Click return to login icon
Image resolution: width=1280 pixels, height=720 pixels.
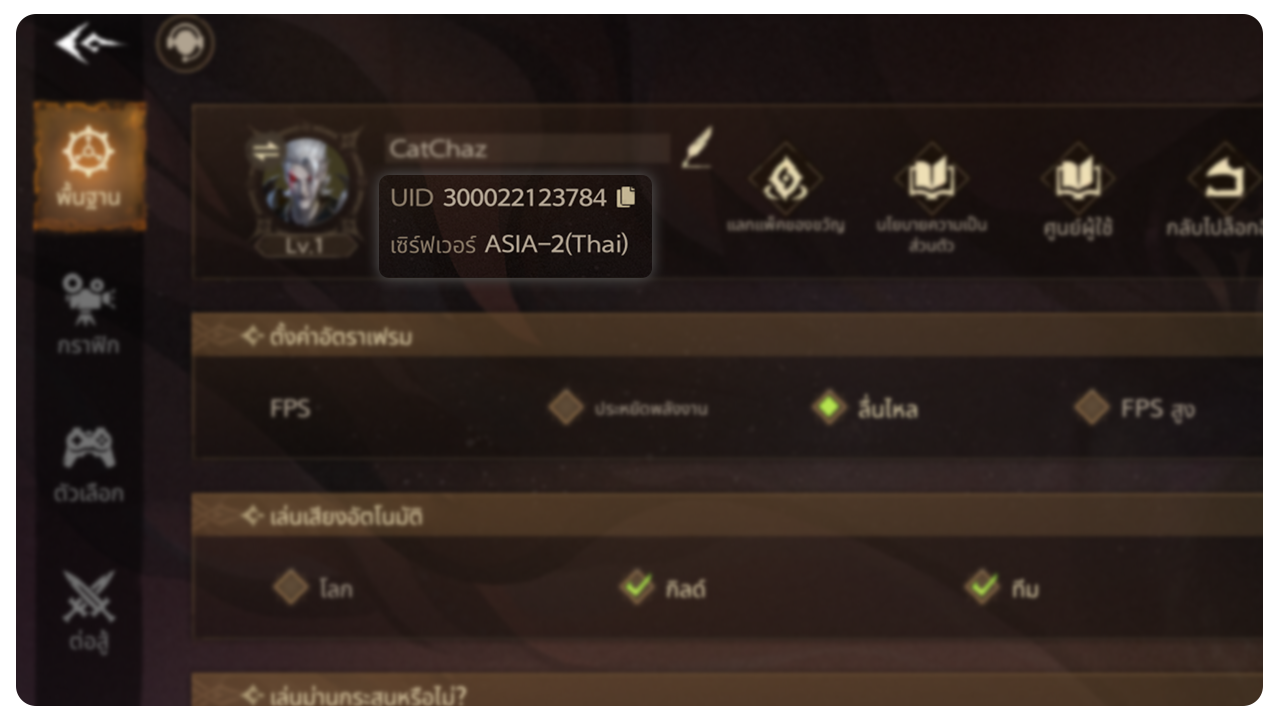click(x=1223, y=181)
